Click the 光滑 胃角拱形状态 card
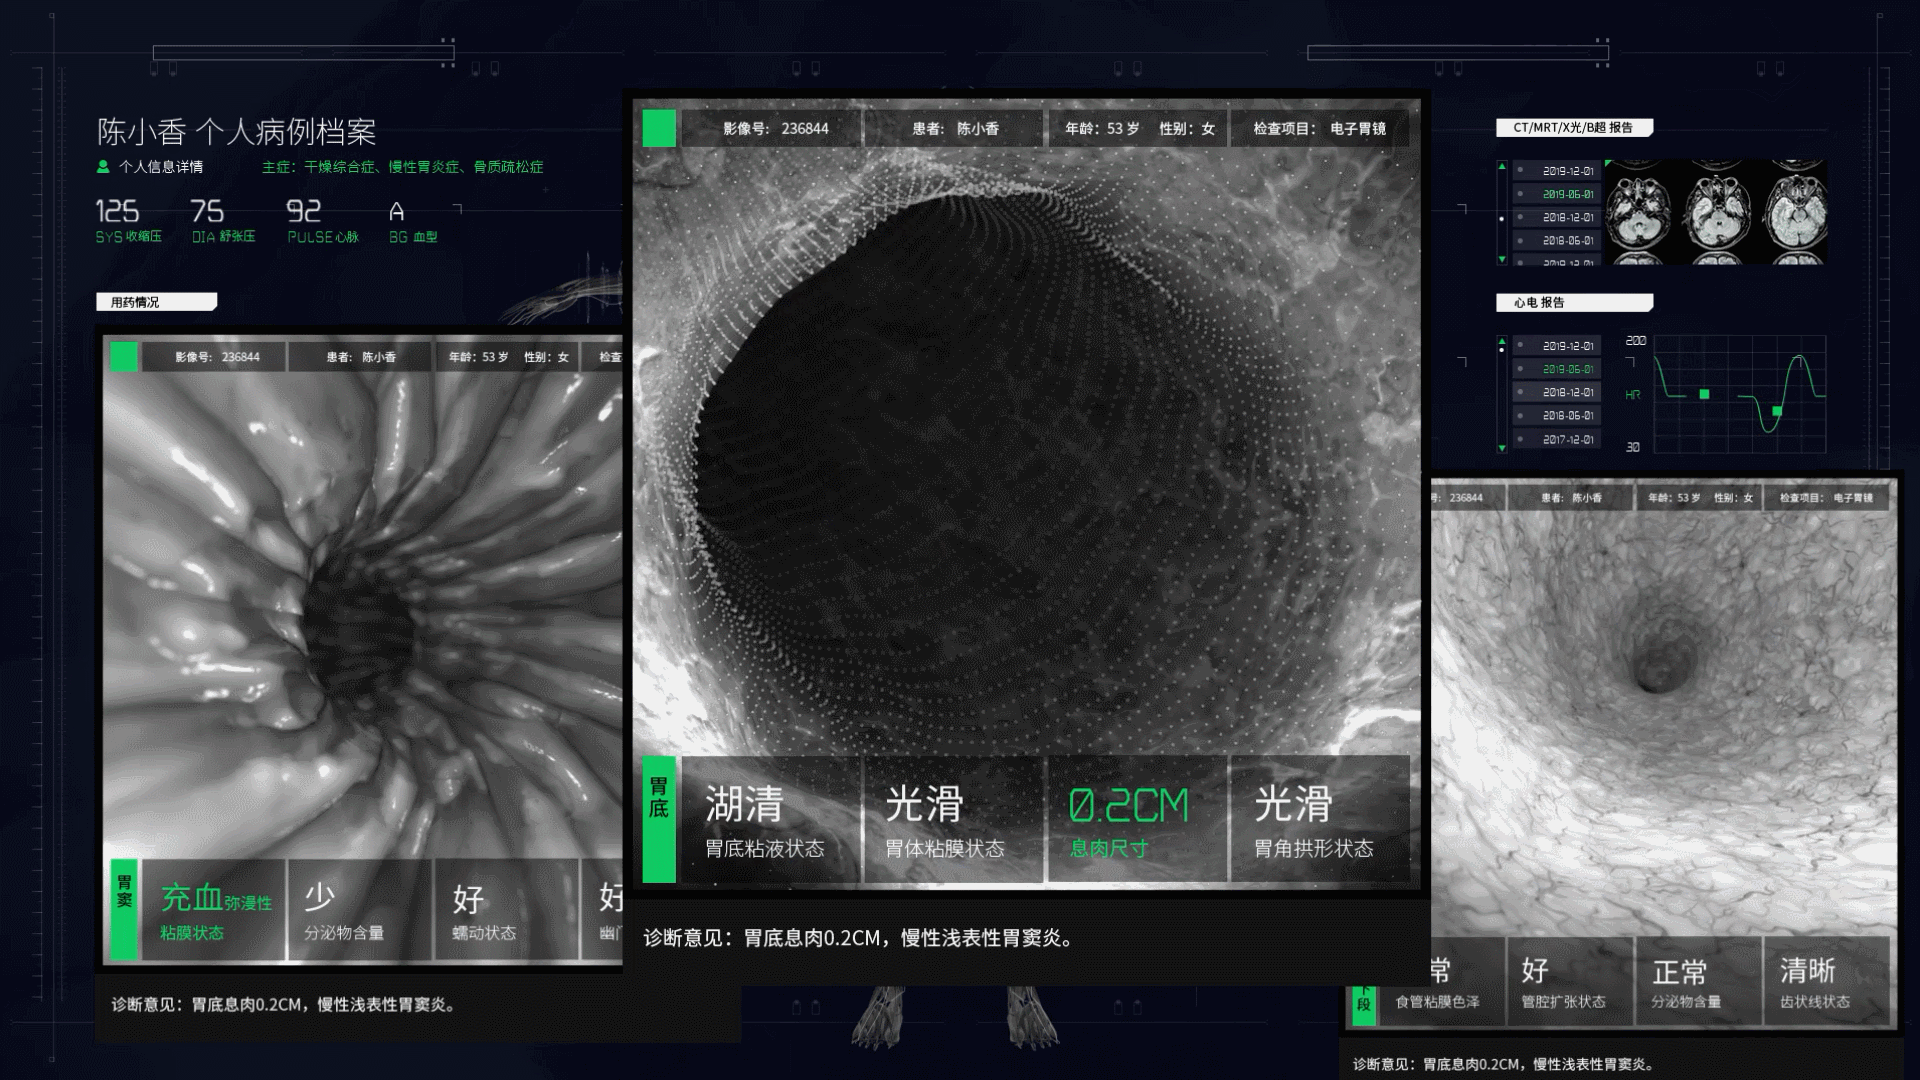Image resolution: width=1920 pixels, height=1080 pixels. pyautogui.click(x=1320, y=819)
